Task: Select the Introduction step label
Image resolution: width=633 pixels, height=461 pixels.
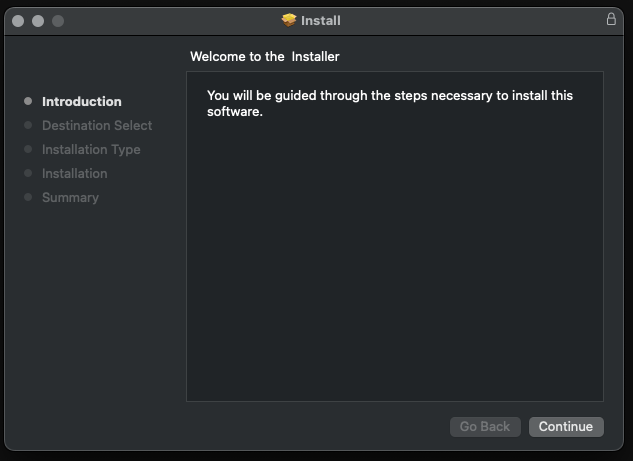Action: [x=82, y=101]
